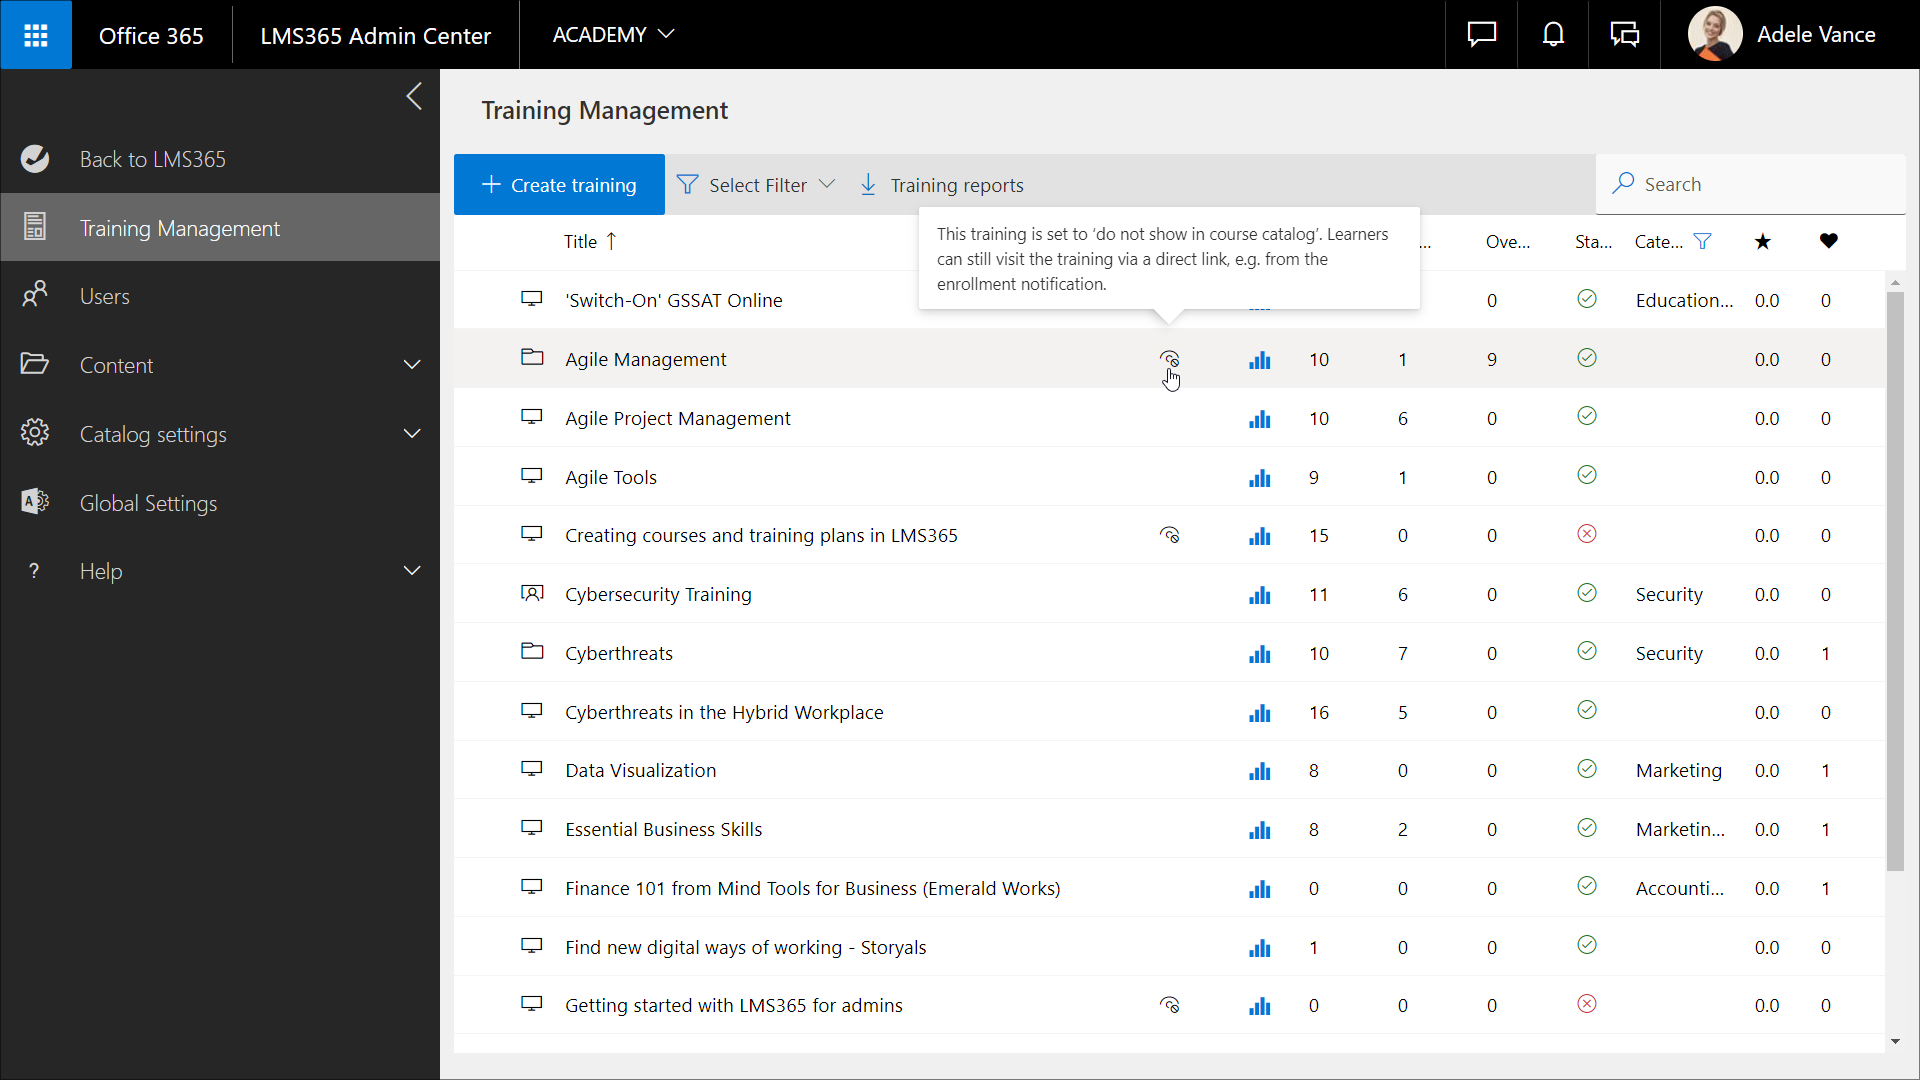Click the notifications bell icon
This screenshot has height=1080, width=1920.
(1553, 35)
